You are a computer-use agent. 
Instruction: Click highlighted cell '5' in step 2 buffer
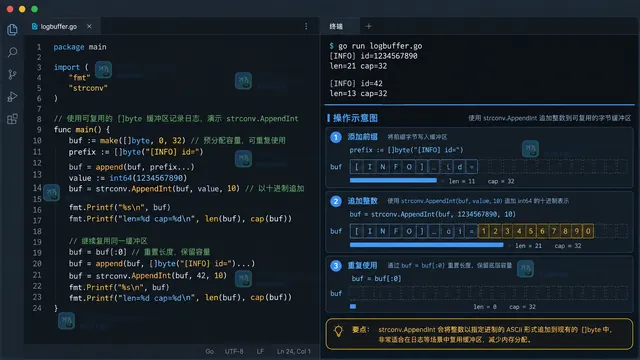(531, 231)
